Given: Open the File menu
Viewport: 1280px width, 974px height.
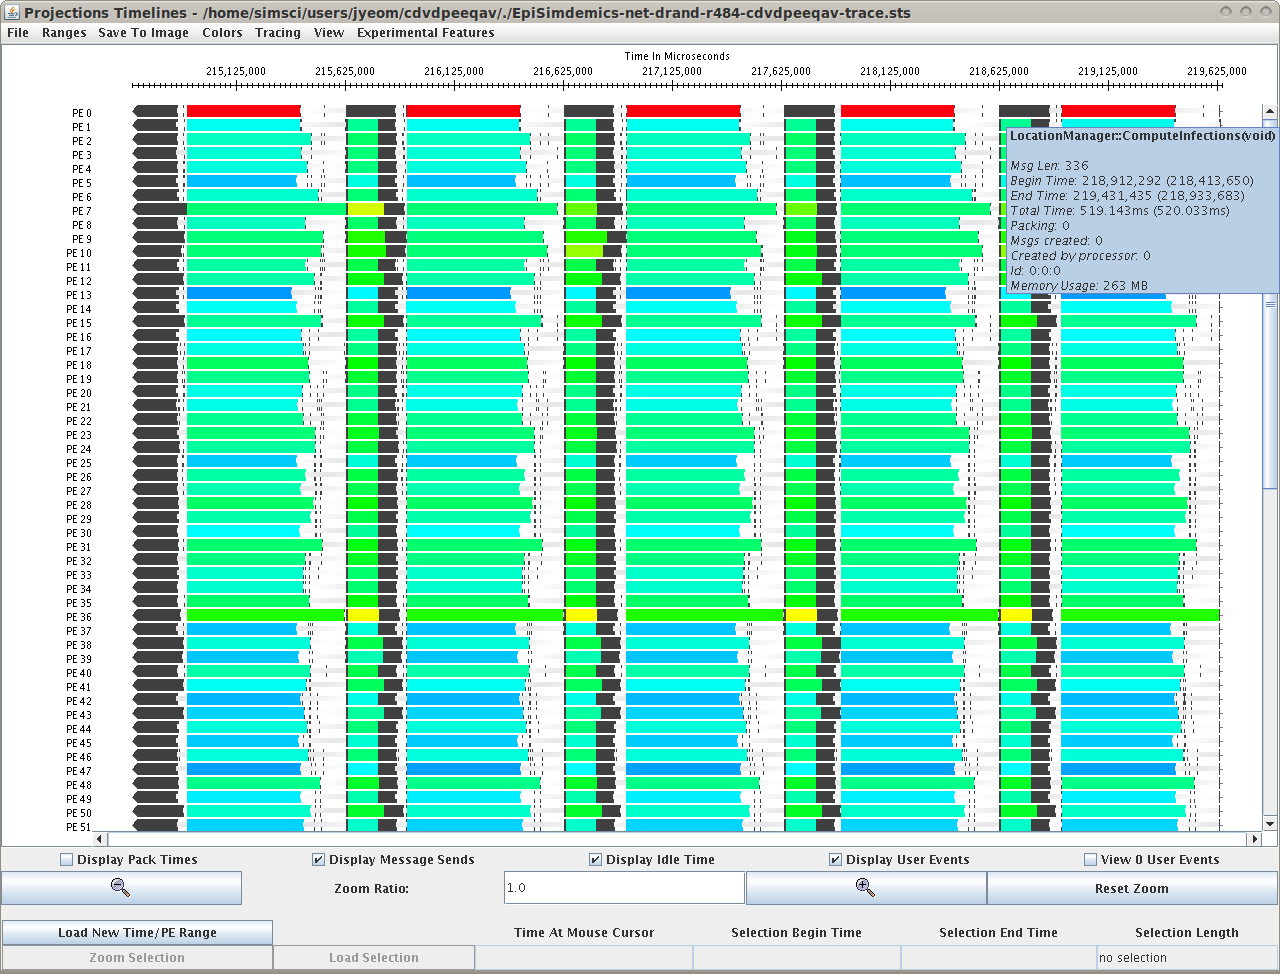Looking at the screenshot, I should pos(18,33).
